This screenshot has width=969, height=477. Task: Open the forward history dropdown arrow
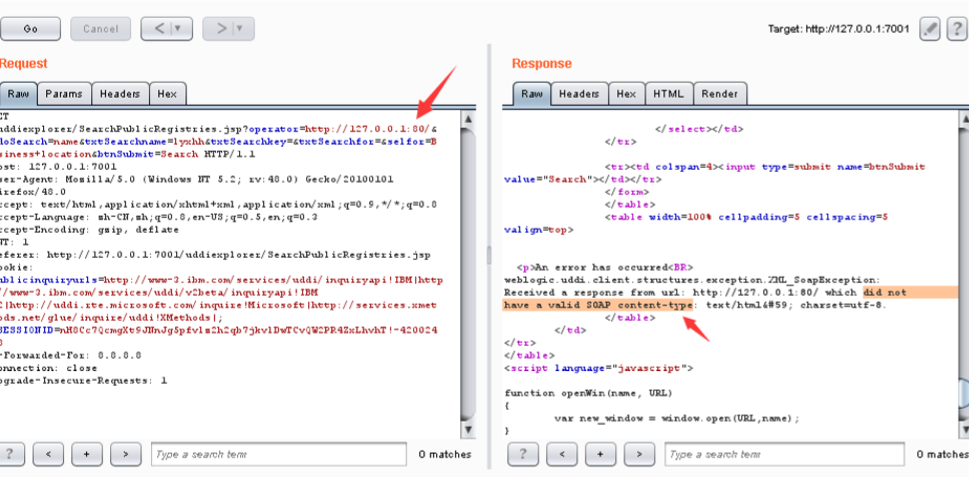[242, 29]
